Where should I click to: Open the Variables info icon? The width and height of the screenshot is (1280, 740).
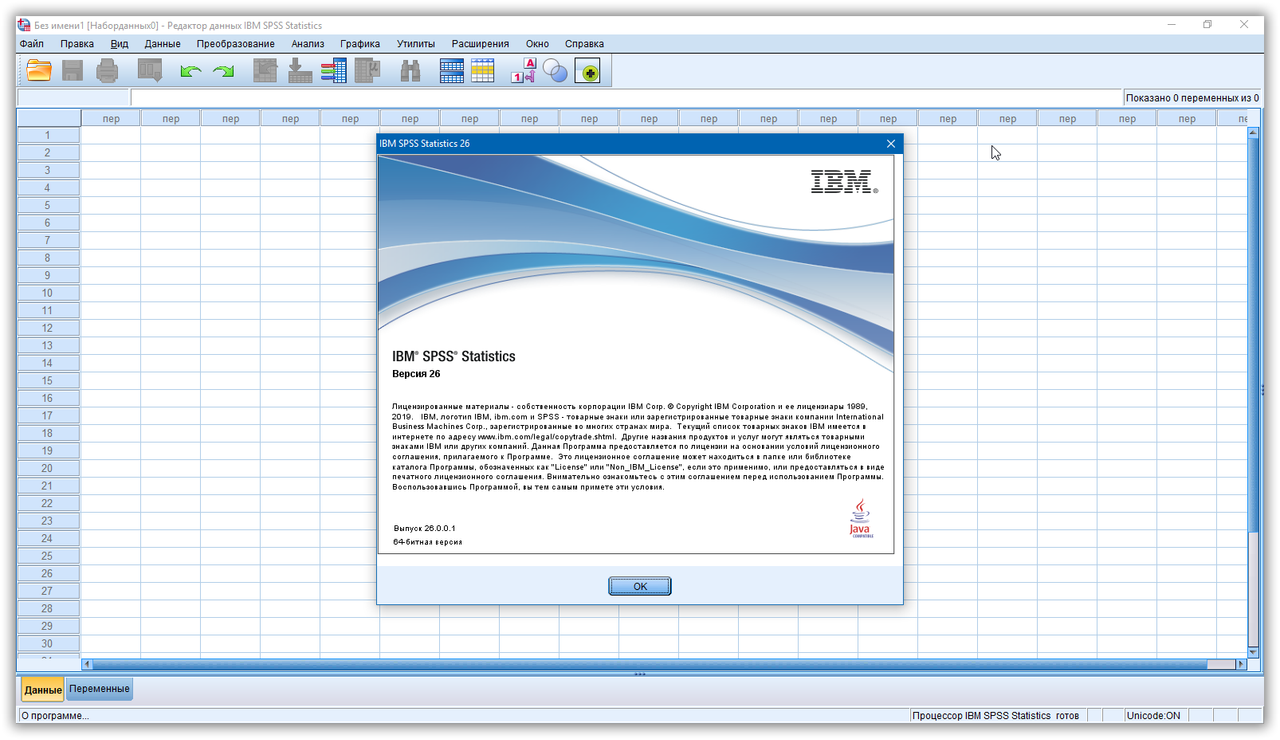pyautogui.click(x=333, y=70)
